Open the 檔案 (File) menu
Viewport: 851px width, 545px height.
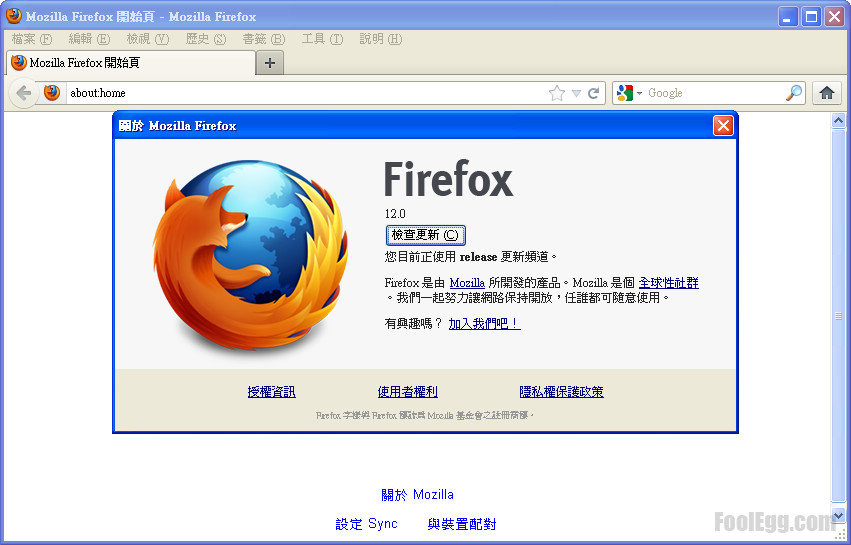coord(31,39)
